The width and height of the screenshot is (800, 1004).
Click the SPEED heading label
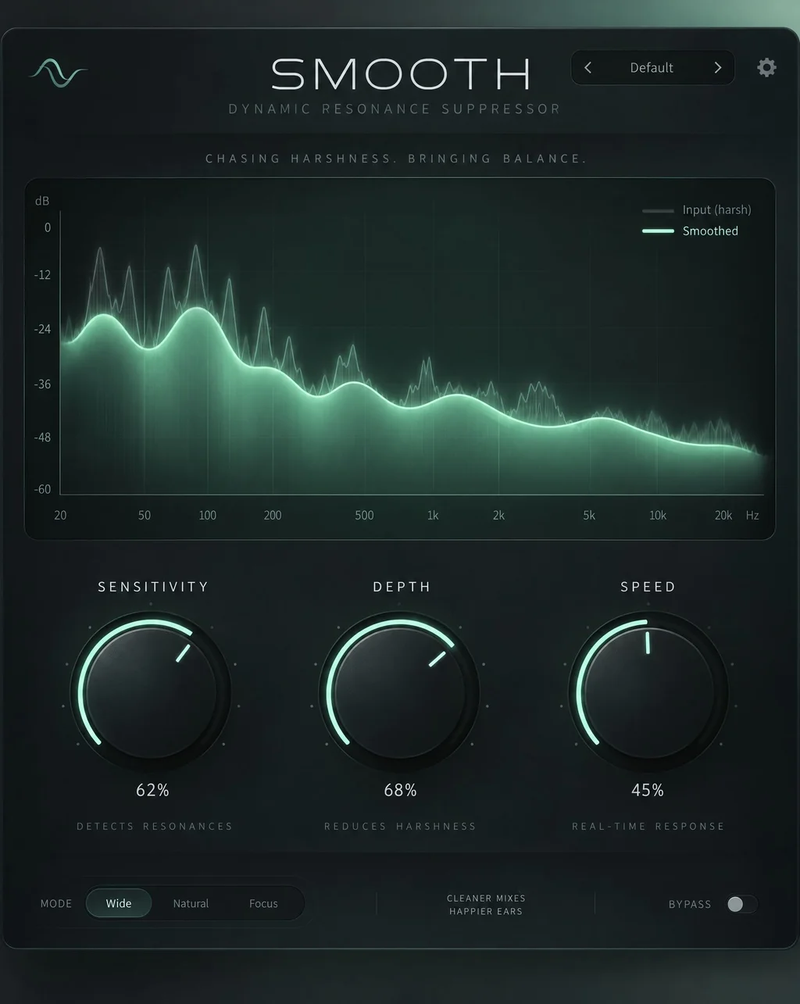click(x=648, y=587)
